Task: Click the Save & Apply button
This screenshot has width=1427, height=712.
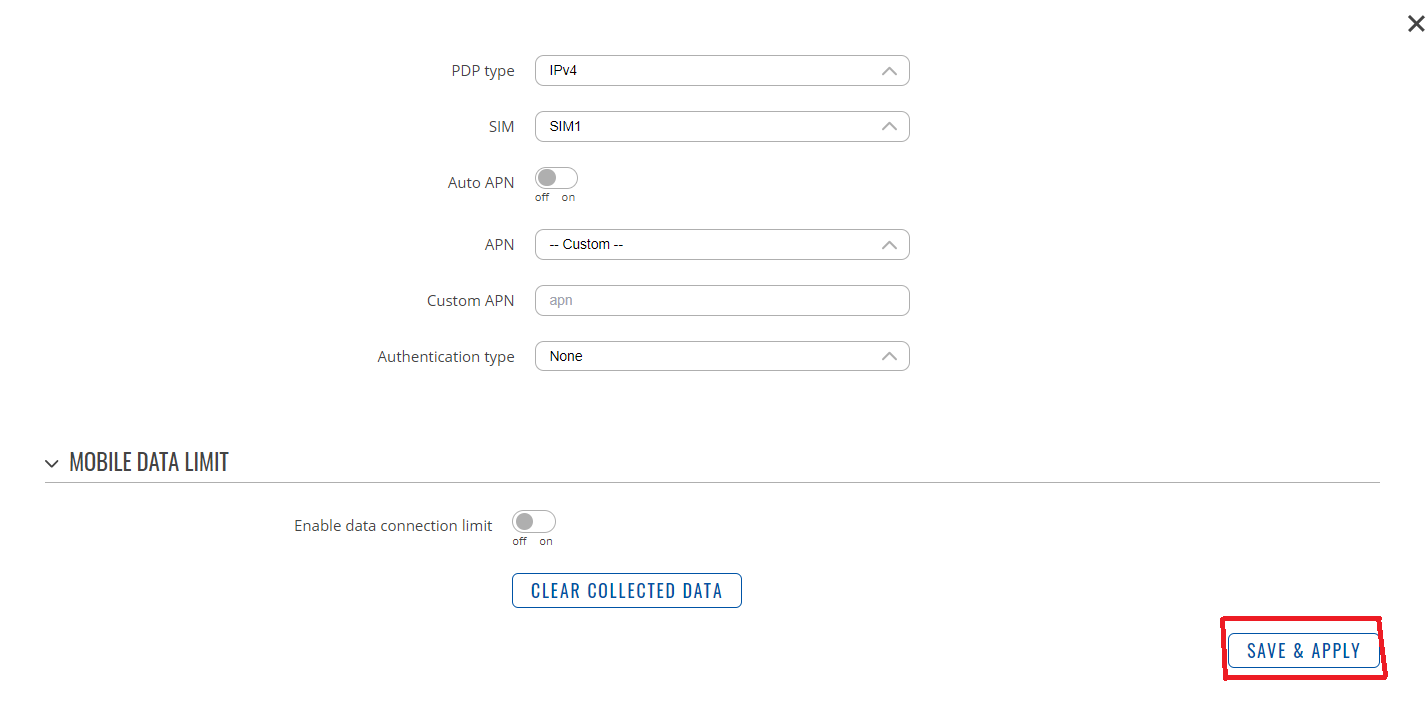Action: pyautogui.click(x=1303, y=651)
